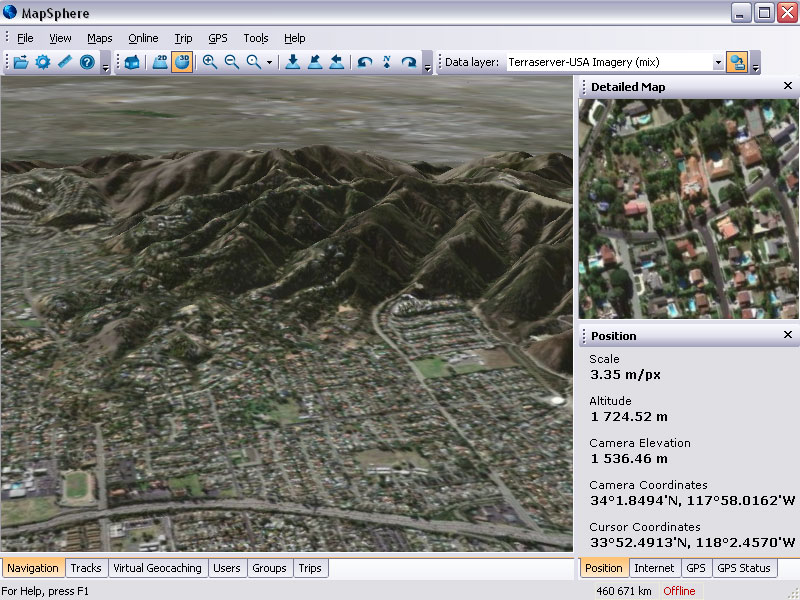Expand the first toolbar's overflow options
Viewport: 800px width, 600px height.
click(x=106, y=63)
